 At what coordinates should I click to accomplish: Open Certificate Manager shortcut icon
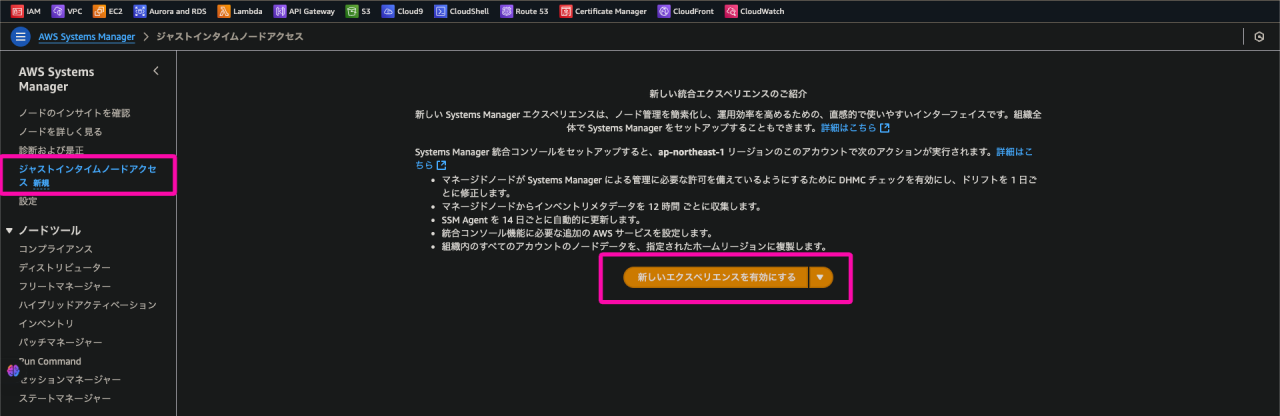click(x=566, y=11)
